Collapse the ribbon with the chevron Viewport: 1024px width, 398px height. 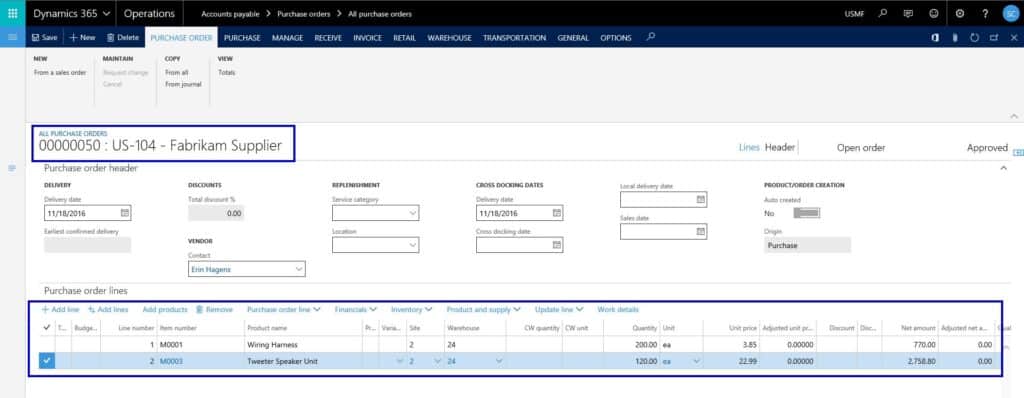pyautogui.click(x=1014, y=116)
